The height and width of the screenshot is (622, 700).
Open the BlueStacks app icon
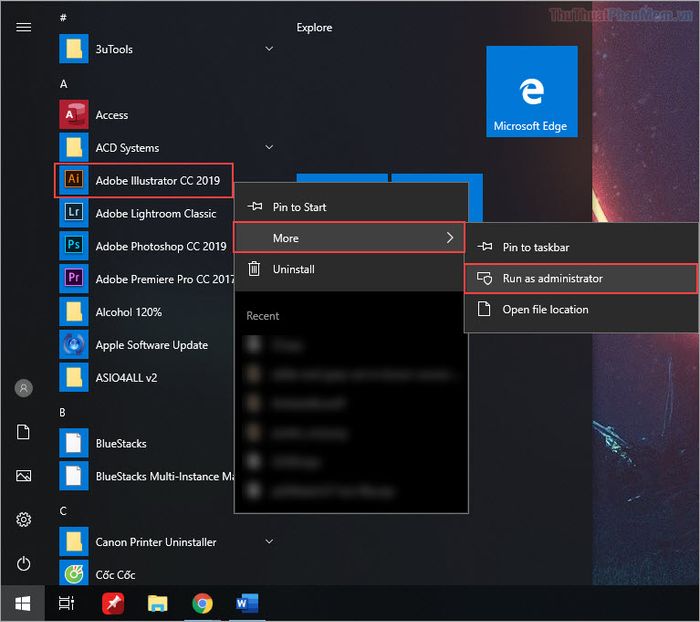[x=74, y=443]
